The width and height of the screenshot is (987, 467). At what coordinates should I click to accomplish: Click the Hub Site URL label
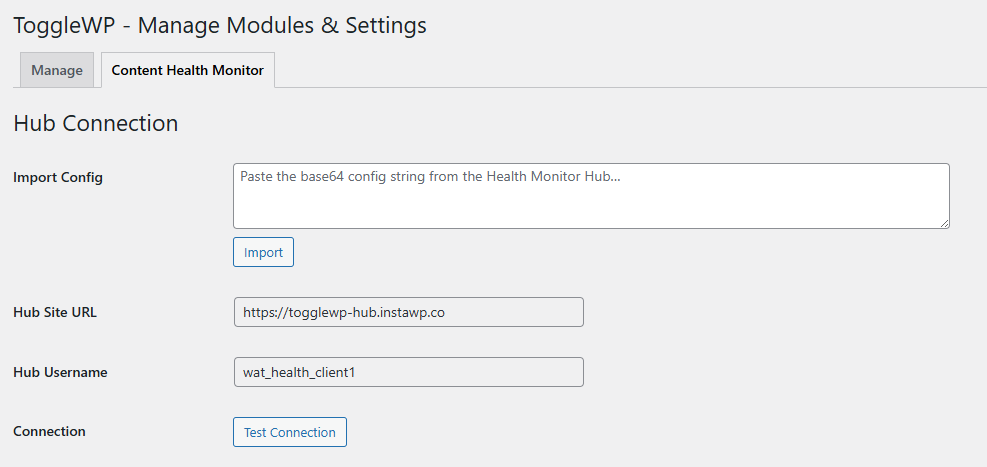click(x=55, y=312)
